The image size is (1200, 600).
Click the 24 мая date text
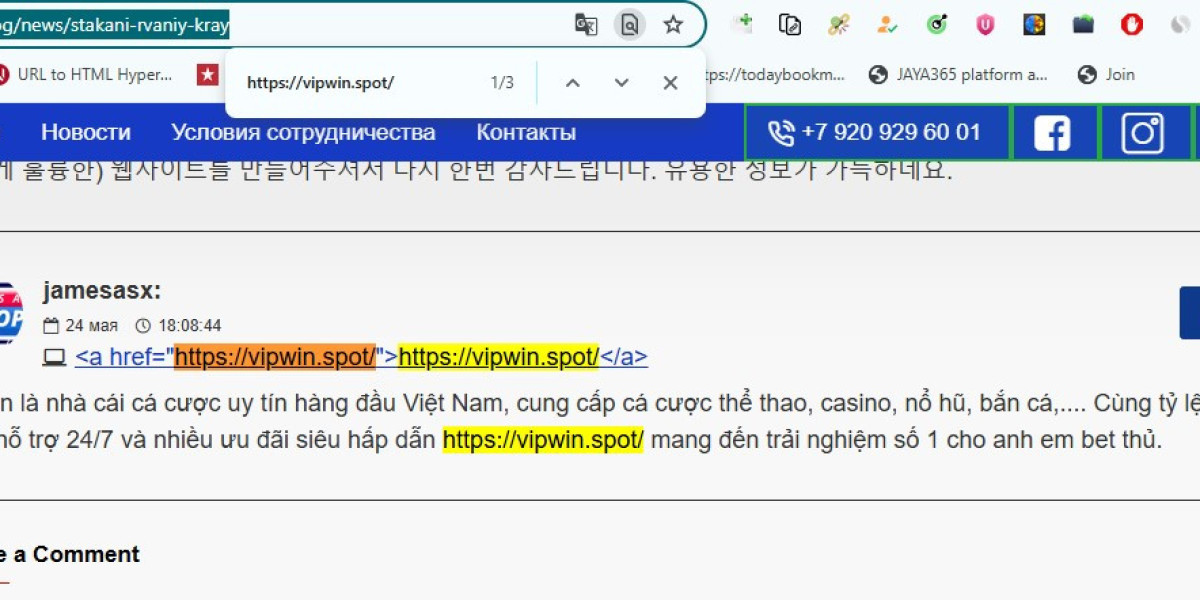click(92, 326)
